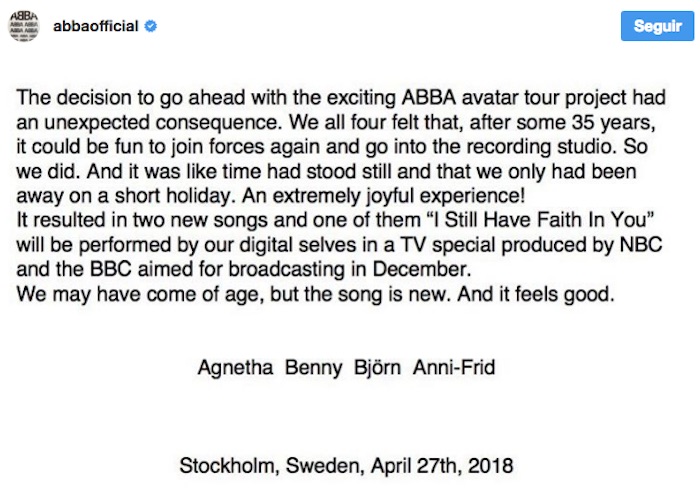The width and height of the screenshot is (700, 498).
Task: Click the name Benny in the signature
Action: (313, 367)
